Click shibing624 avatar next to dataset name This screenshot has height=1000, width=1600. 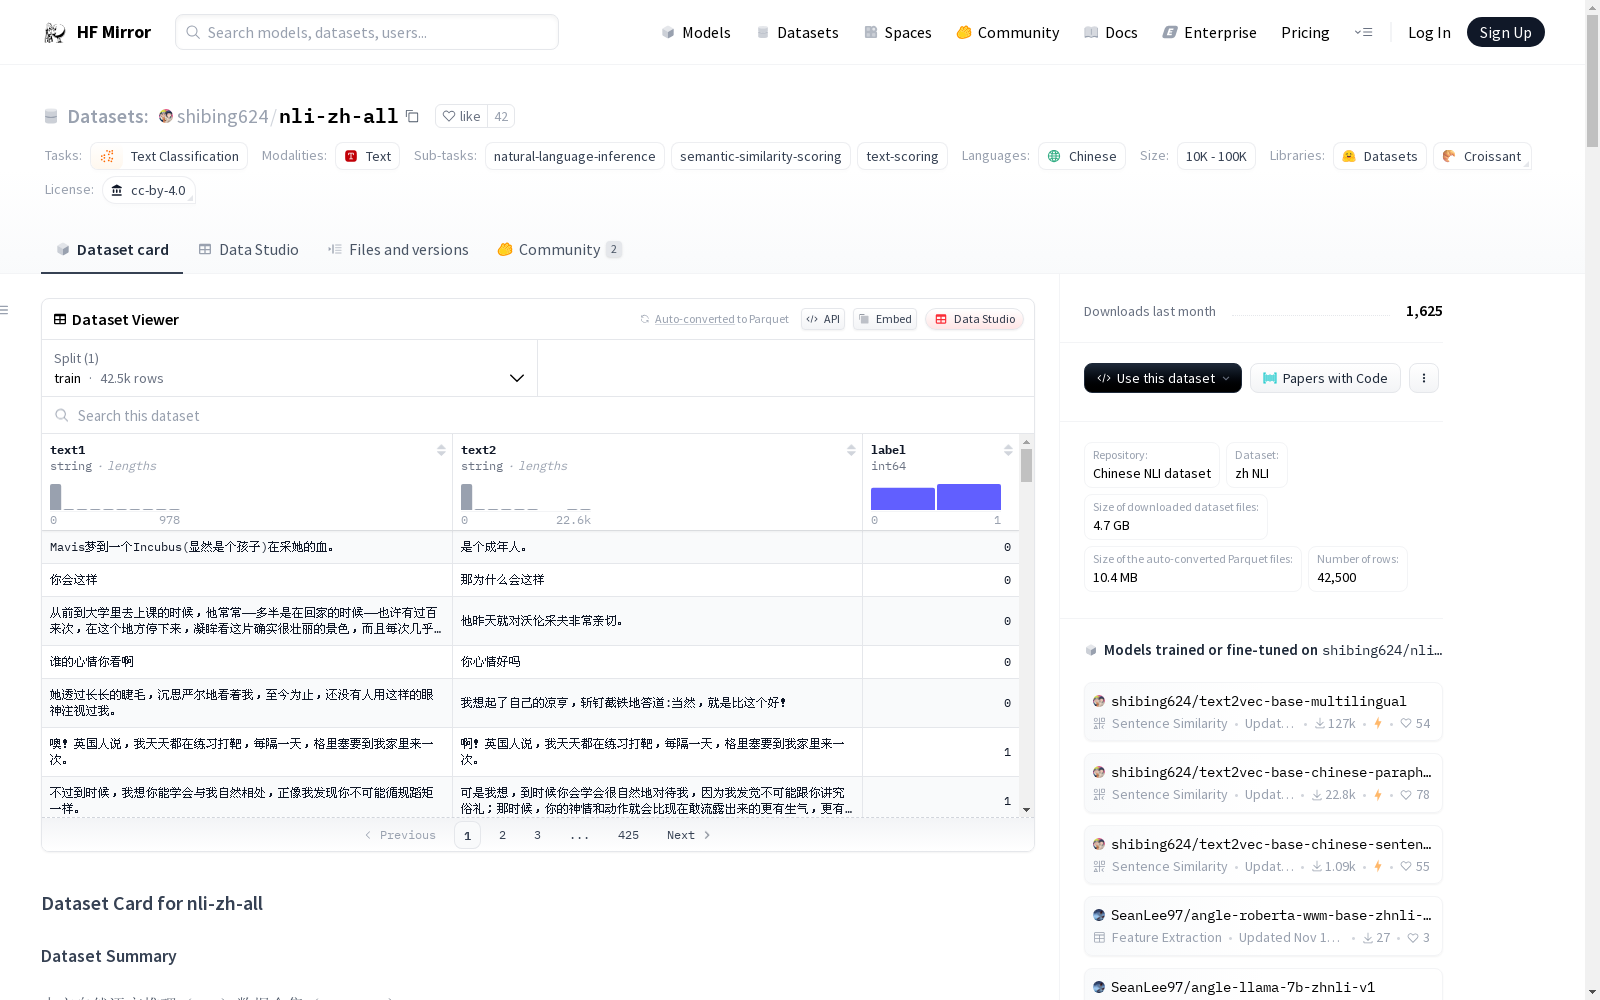point(166,116)
